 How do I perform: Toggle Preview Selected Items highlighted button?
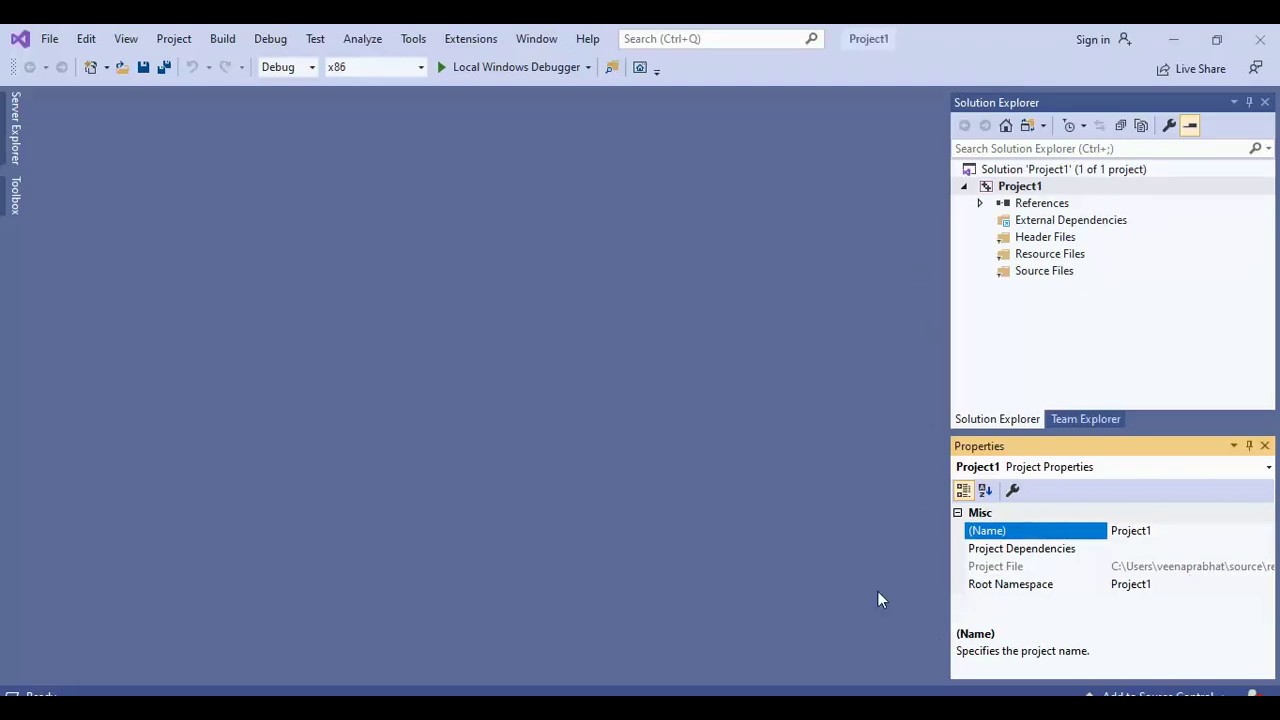coord(1190,125)
